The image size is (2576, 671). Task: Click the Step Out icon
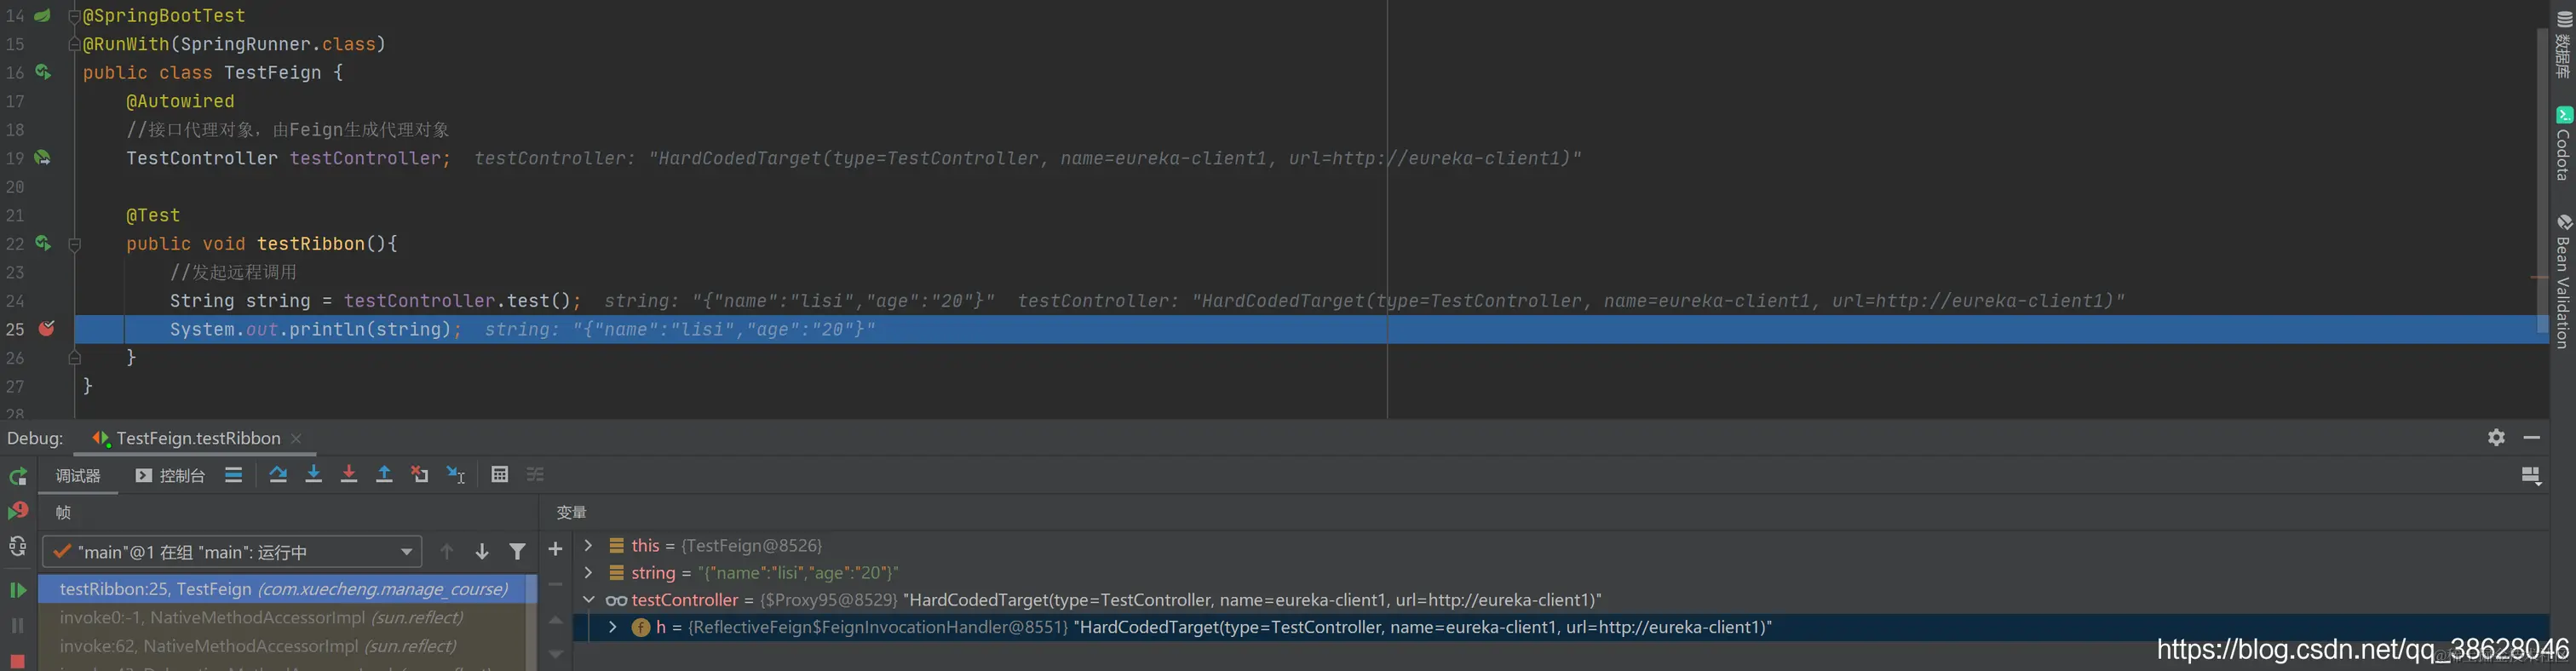384,475
